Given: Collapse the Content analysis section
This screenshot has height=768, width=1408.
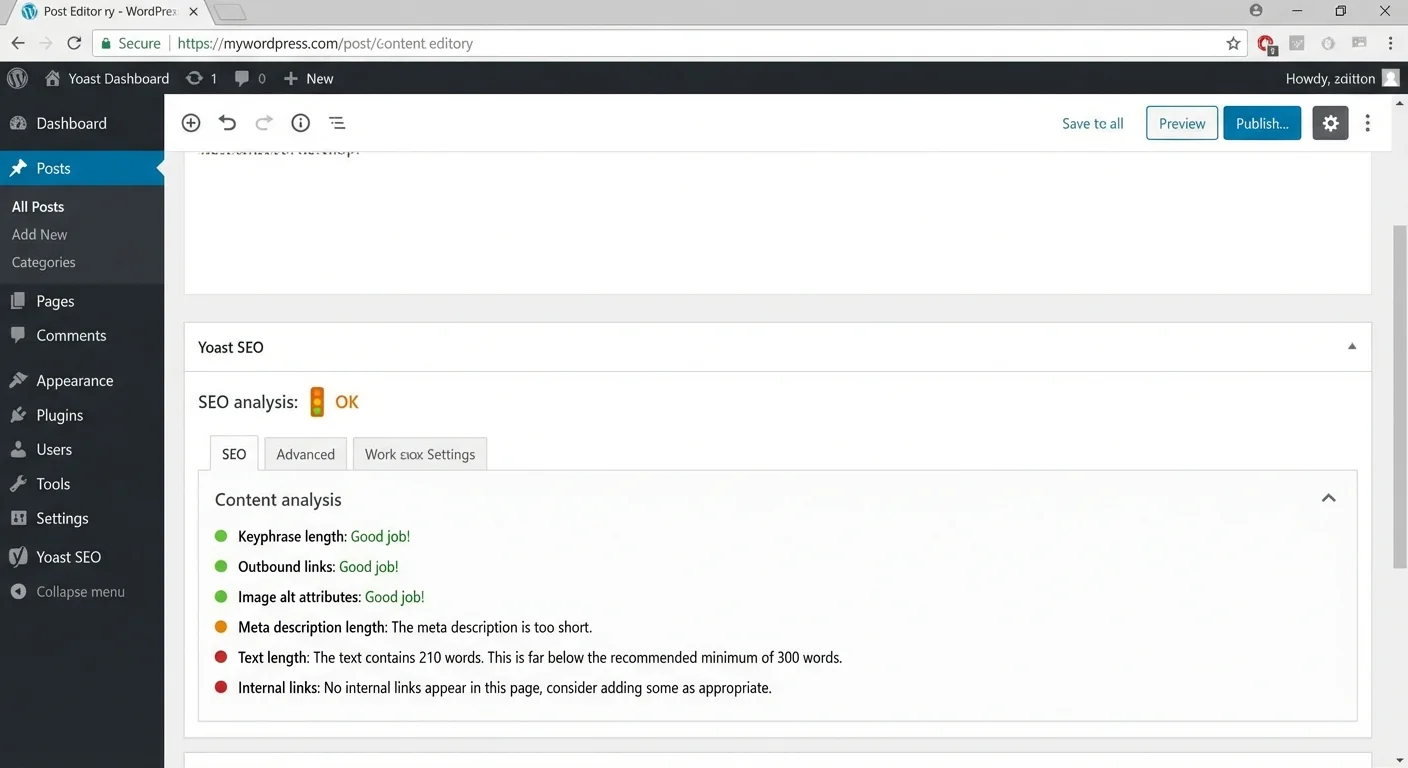Looking at the screenshot, I should pos(1329,498).
